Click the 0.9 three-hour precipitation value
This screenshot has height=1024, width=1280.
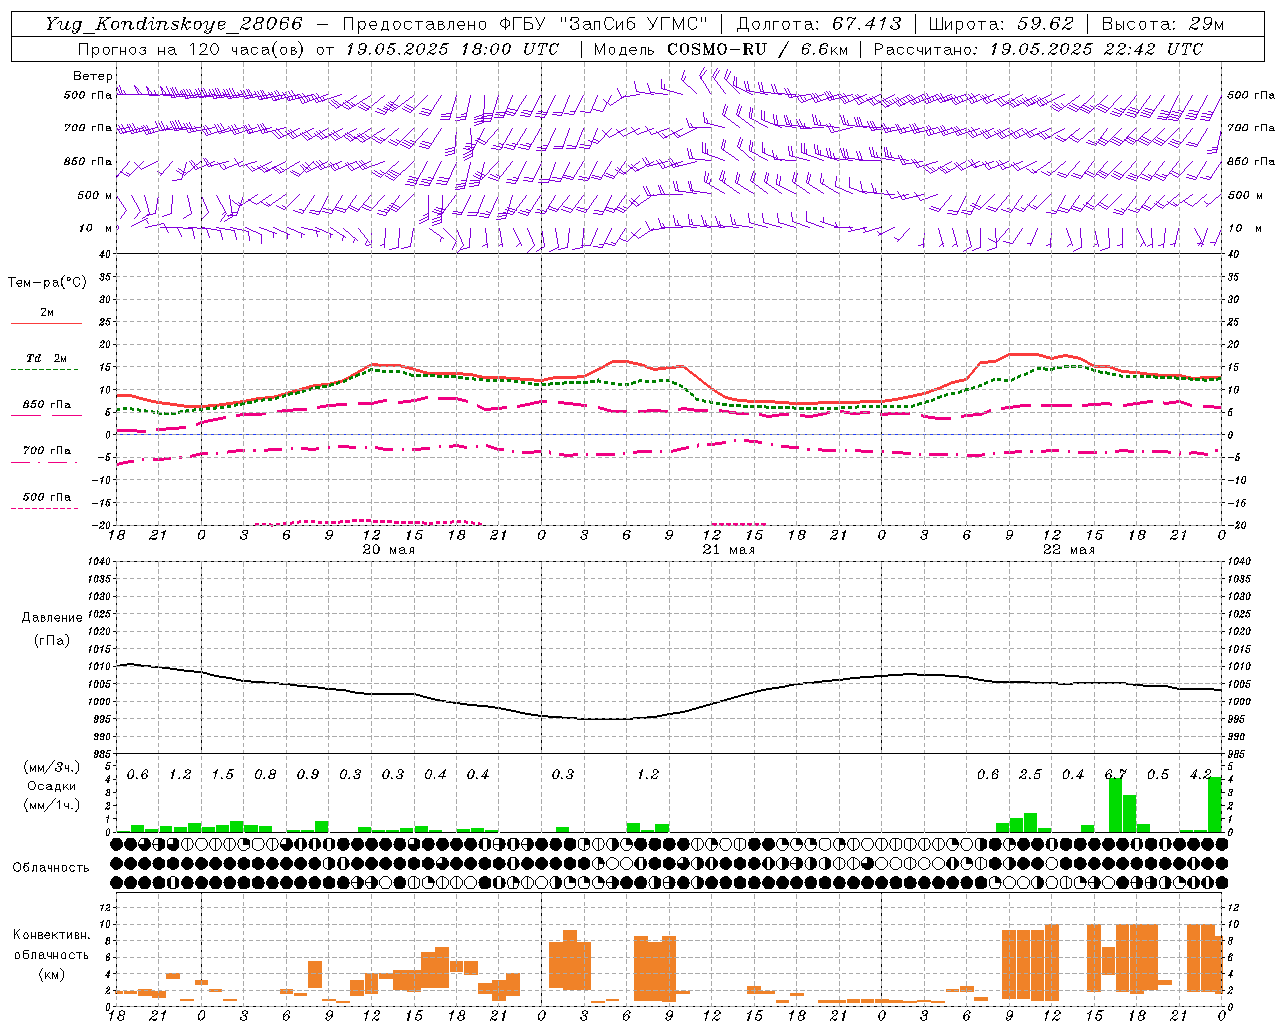tap(307, 775)
